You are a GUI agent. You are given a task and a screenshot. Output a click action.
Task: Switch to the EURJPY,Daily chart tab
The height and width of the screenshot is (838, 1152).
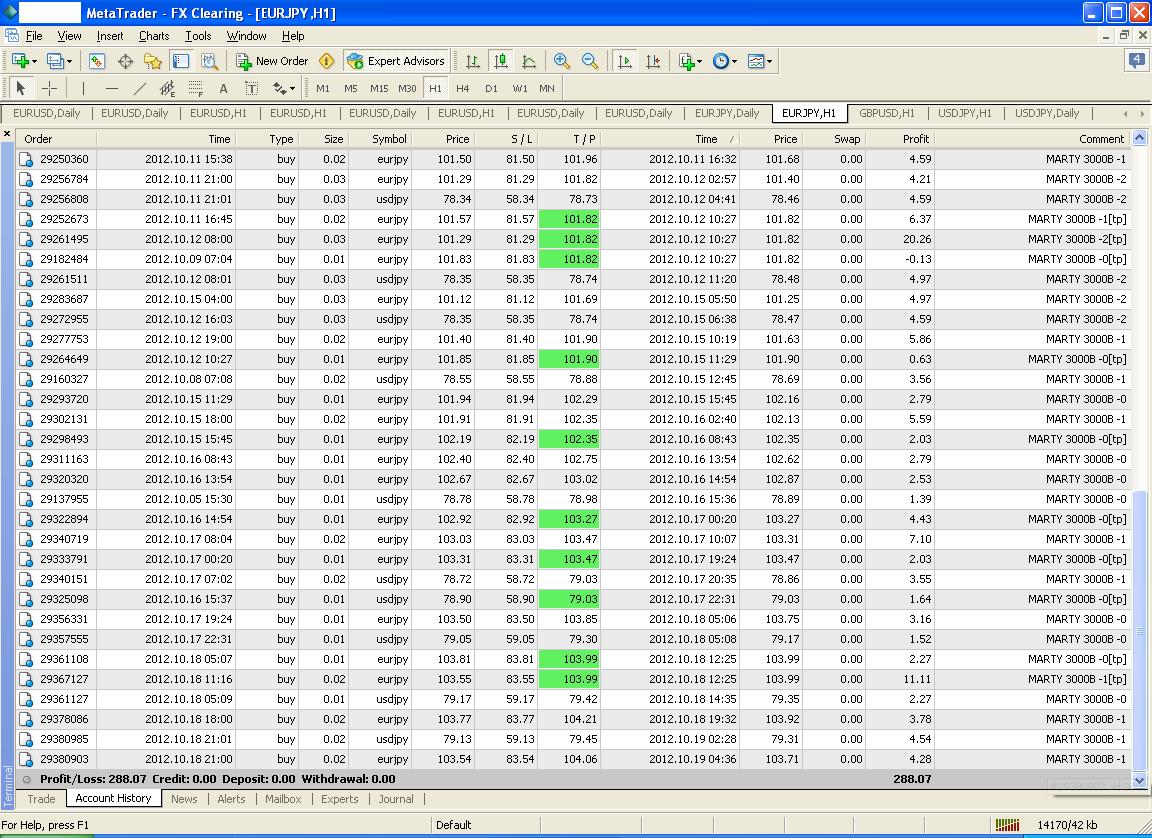(x=727, y=113)
